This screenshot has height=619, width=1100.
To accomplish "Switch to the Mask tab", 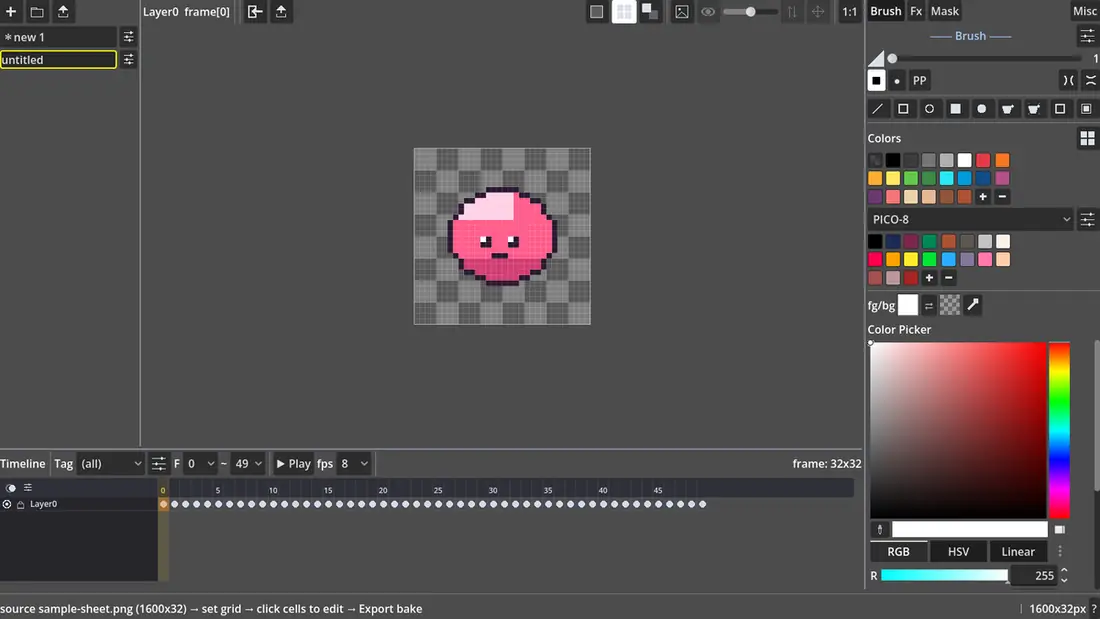I will [944, 11].
